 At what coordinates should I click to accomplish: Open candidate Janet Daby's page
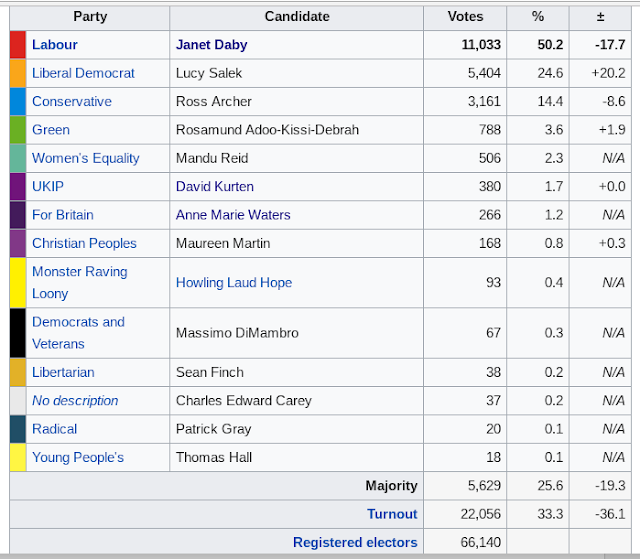tap(211, 45)
